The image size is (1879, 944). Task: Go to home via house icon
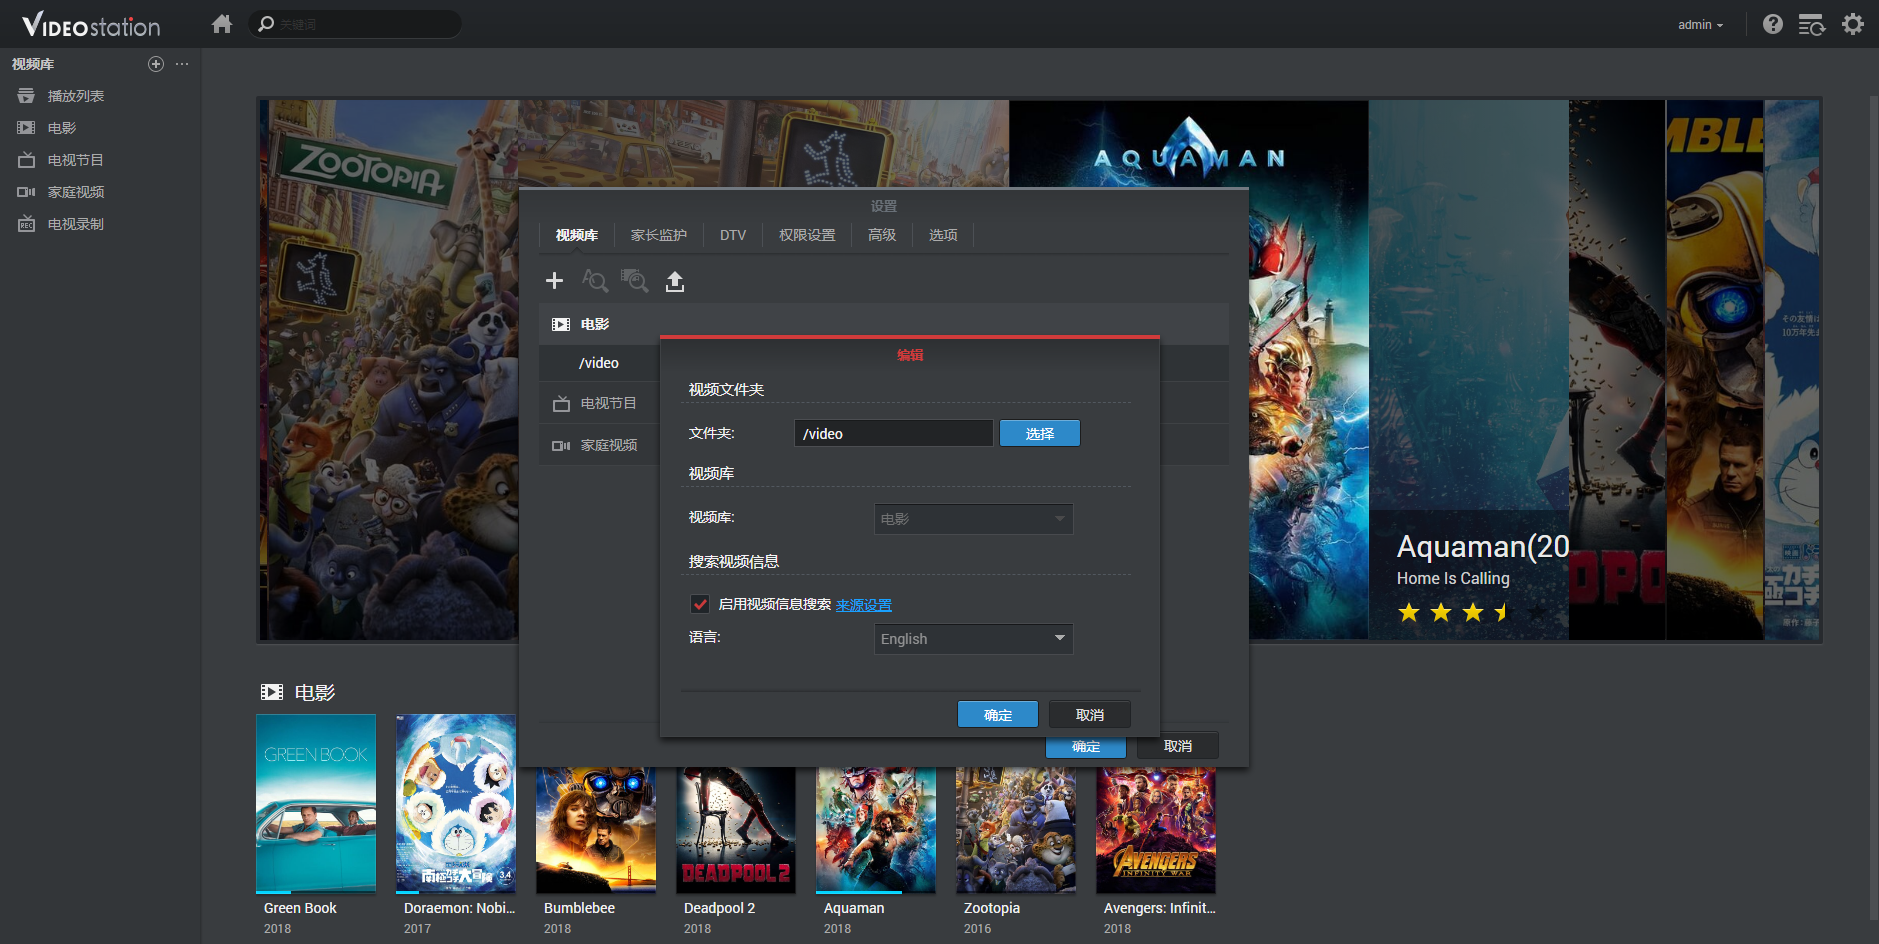(x=222, y=24)
